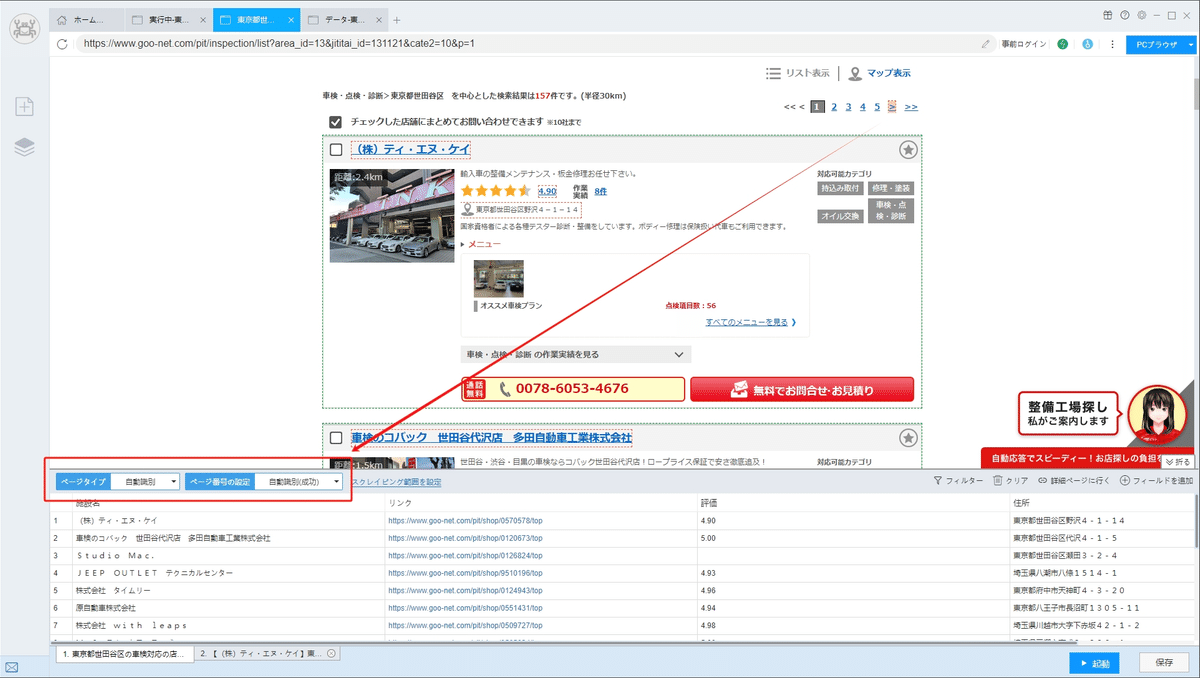Click 保存 save button
This screenshot has height=678, width=1200.
(1164, 663)
